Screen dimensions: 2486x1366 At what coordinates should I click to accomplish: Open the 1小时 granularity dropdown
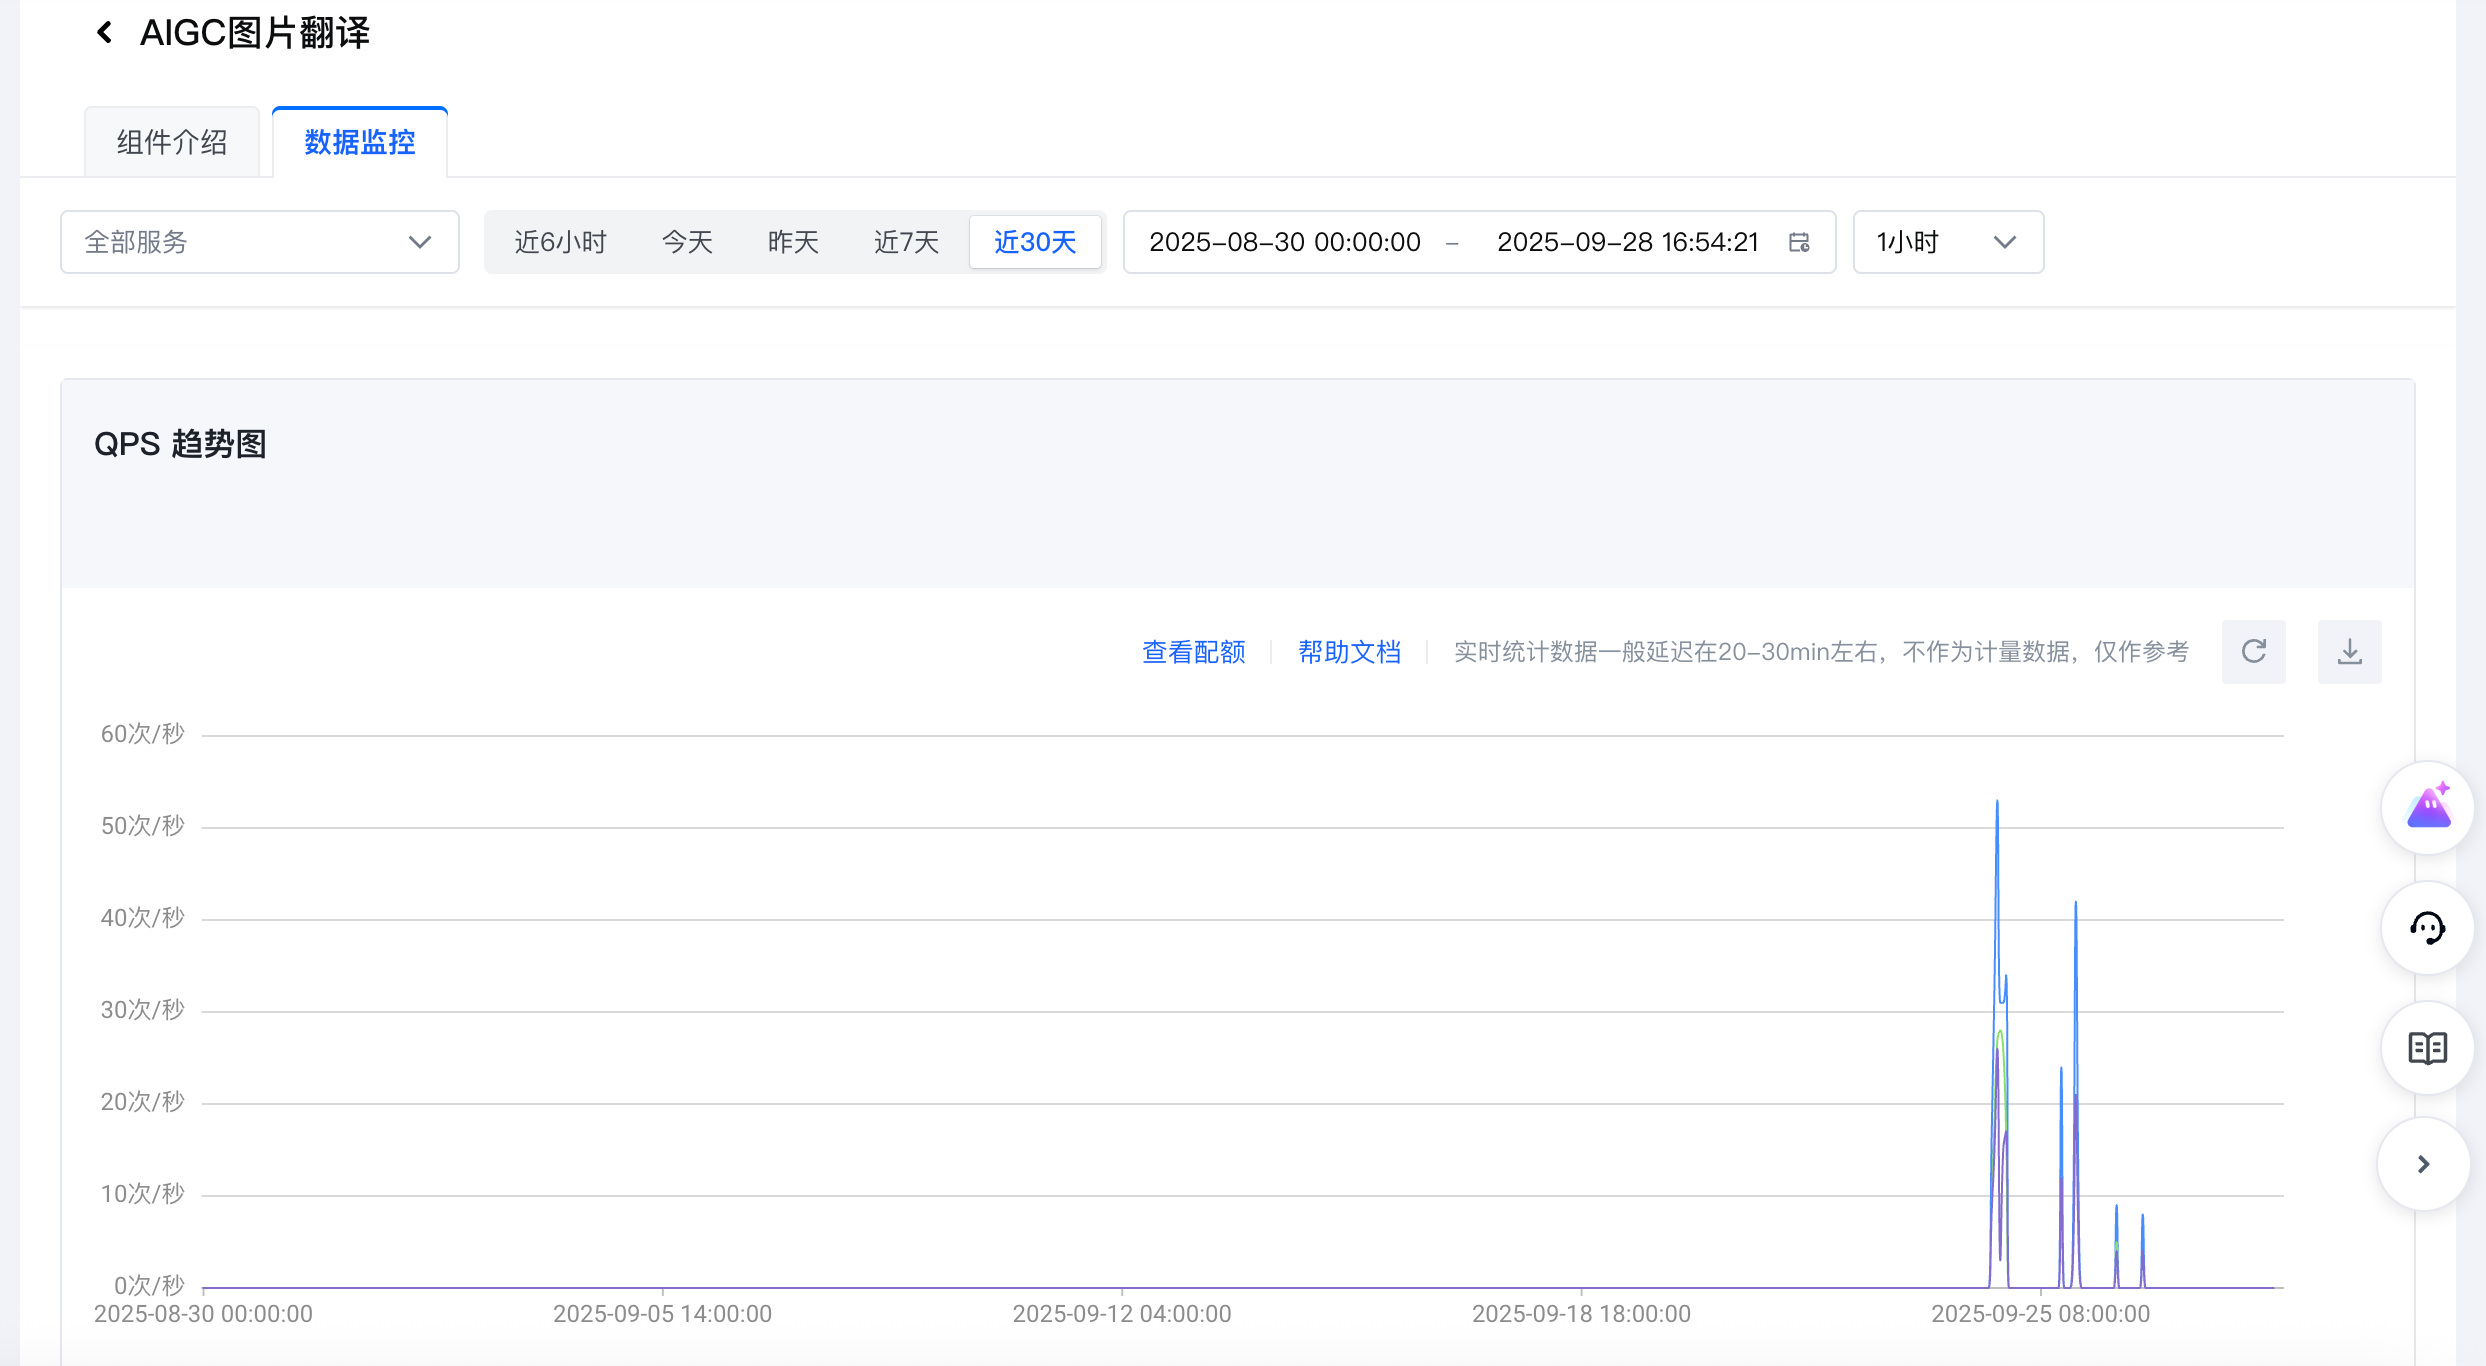tap(1947, 242)
